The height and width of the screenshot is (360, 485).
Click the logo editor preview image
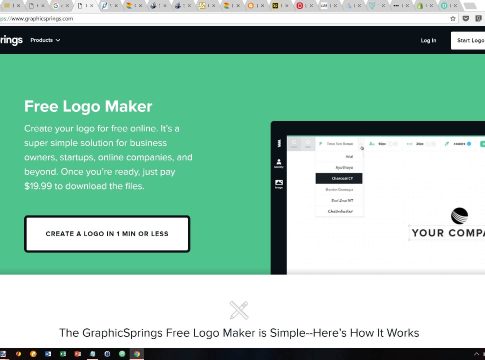click(x=378, y=198)
